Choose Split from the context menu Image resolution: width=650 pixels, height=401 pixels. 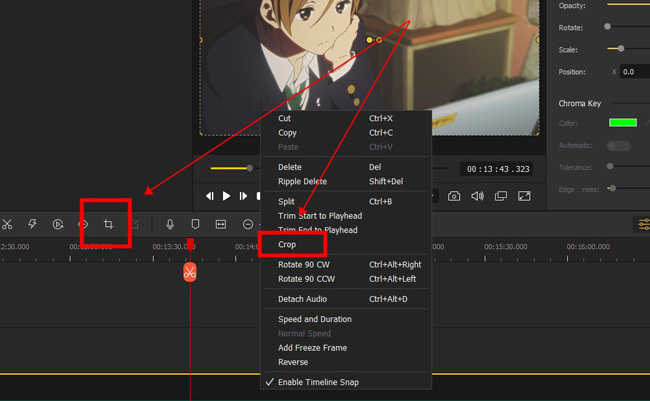coord(286,202)
